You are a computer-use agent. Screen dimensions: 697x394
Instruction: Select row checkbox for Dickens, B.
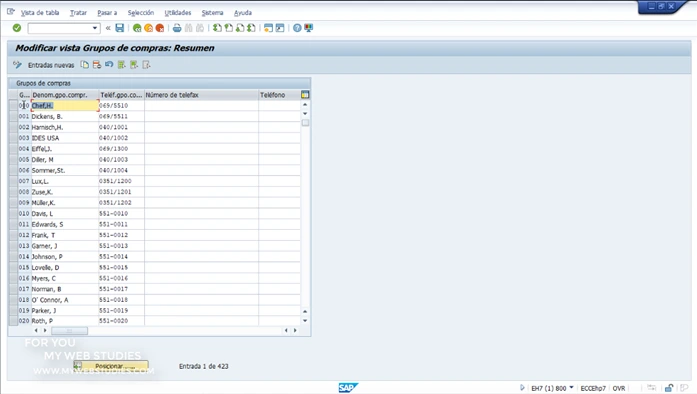[x=13, y=117]
